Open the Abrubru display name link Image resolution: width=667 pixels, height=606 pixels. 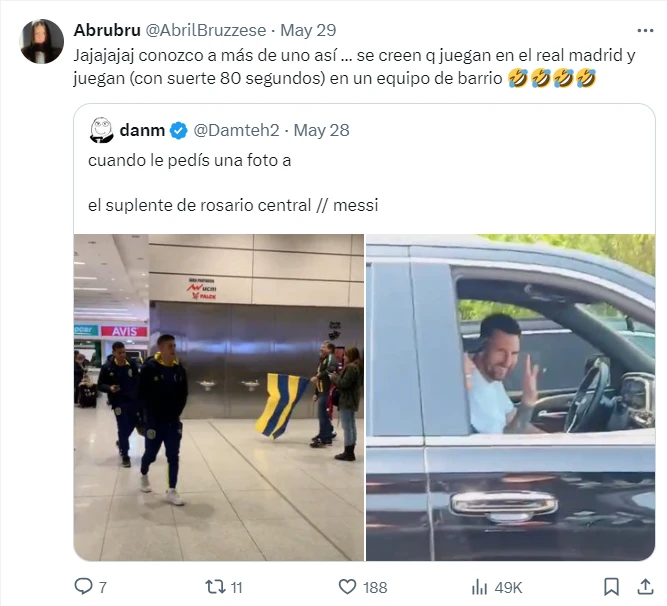pyautogui.click(x=107, y=30)
